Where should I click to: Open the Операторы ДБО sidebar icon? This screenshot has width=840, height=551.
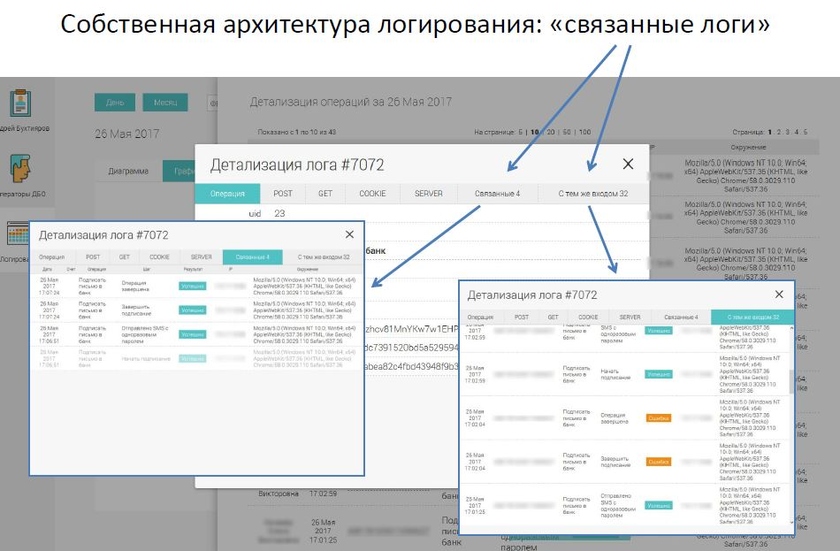click(19, 168)
